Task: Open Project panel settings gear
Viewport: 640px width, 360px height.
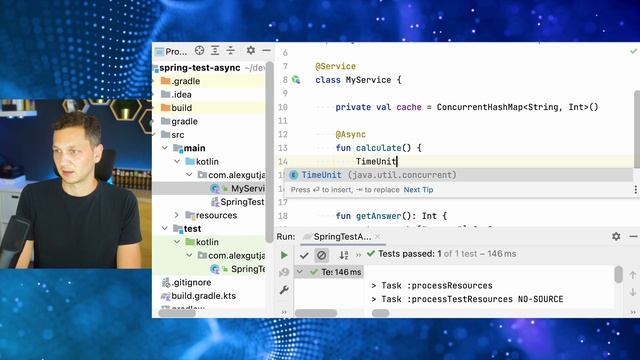Action: click(251, 51)
